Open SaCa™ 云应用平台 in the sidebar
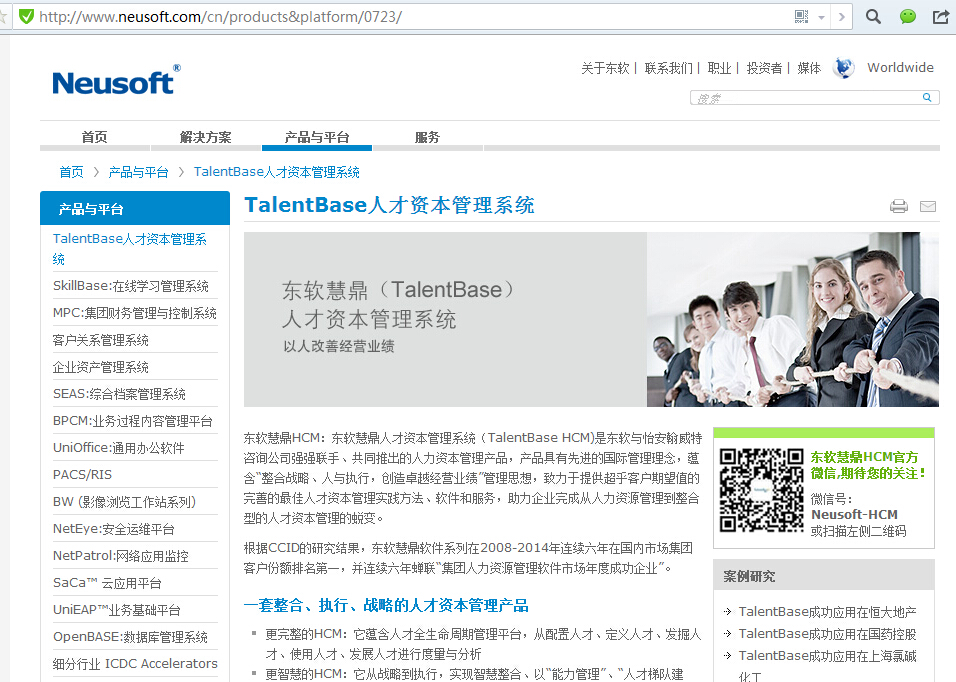The height and width of the screenshot is (682, 956). pyautogui.click(x=107, y=583)
